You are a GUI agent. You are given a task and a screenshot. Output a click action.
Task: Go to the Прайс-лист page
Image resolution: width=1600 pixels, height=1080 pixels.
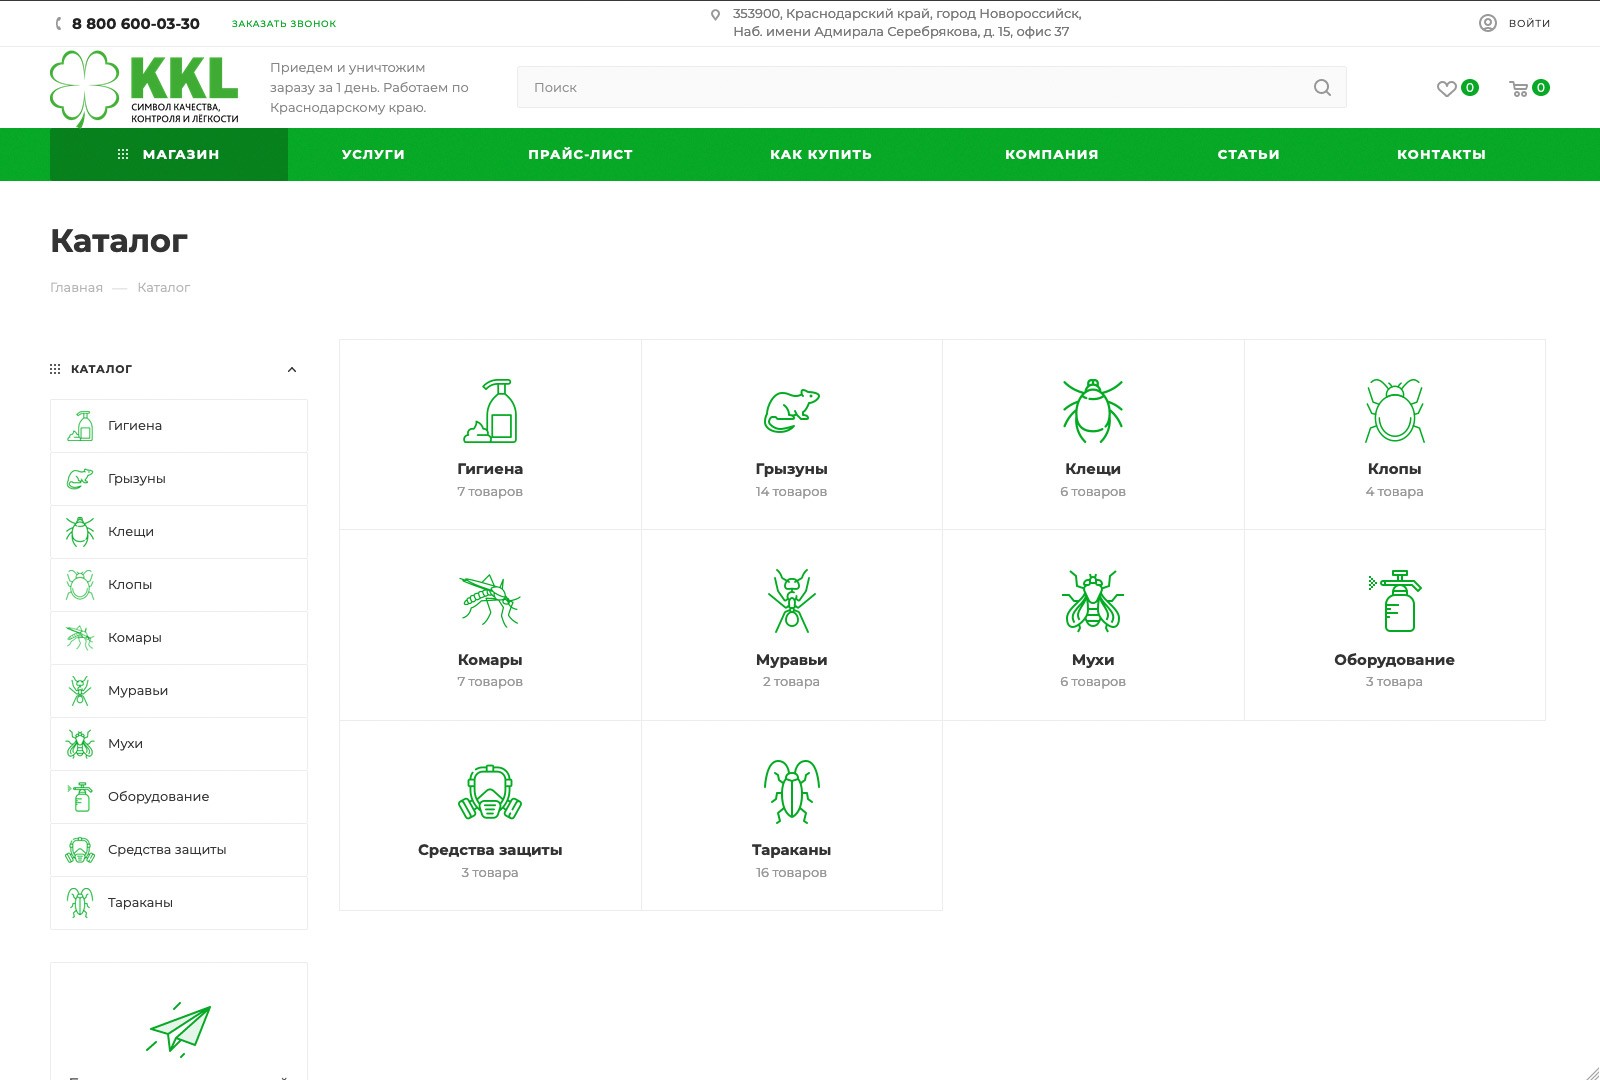click(x=580, y=155)
